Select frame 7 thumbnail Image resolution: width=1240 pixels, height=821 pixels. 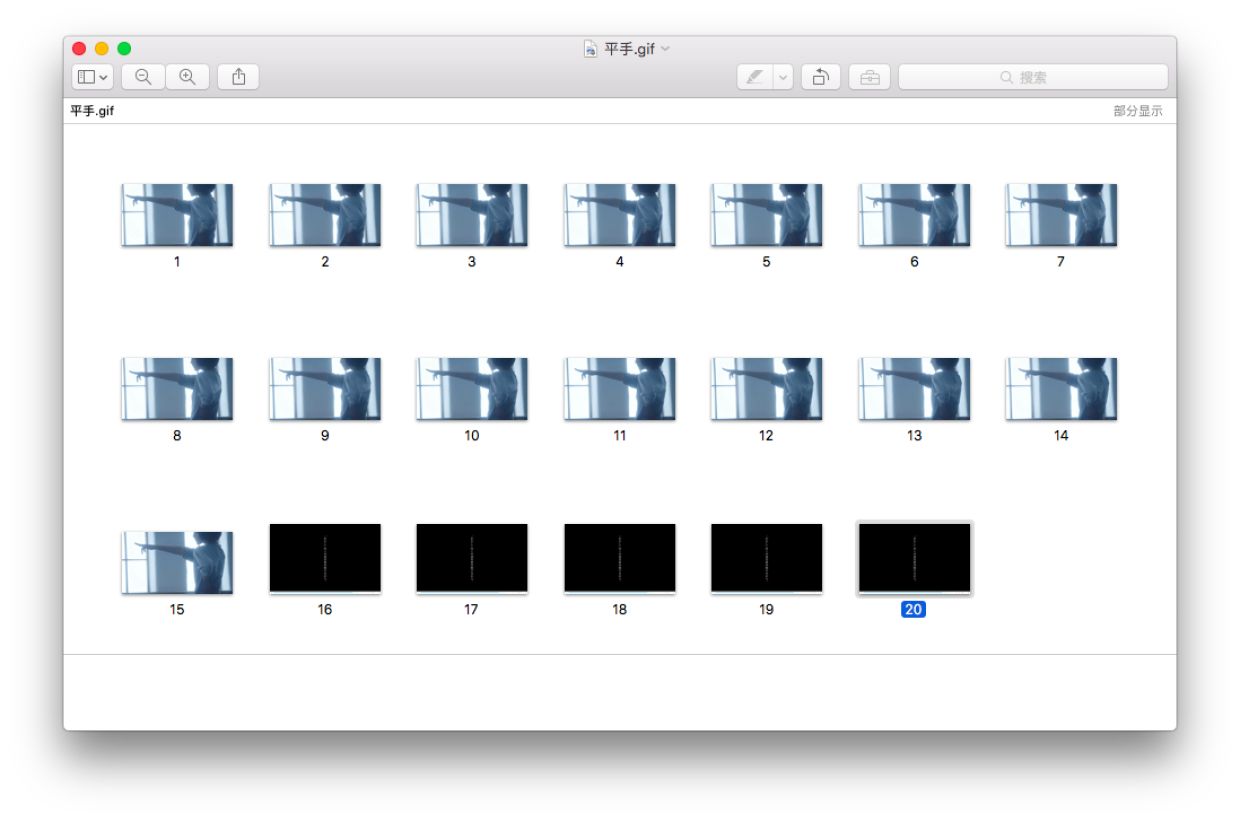coord(1061,215)
